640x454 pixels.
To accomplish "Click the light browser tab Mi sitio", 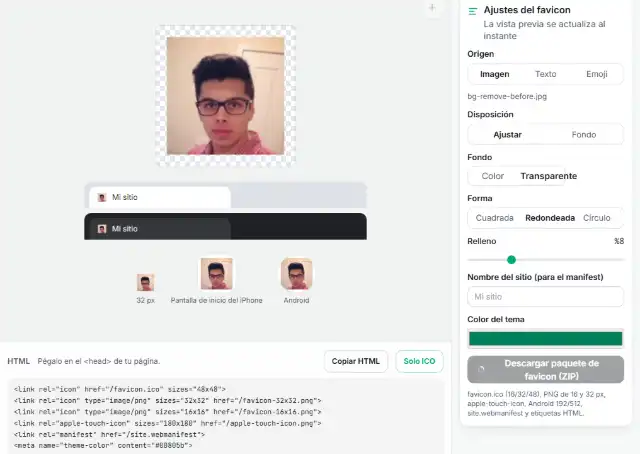I will pyautogui.click(x=160, y=198).
